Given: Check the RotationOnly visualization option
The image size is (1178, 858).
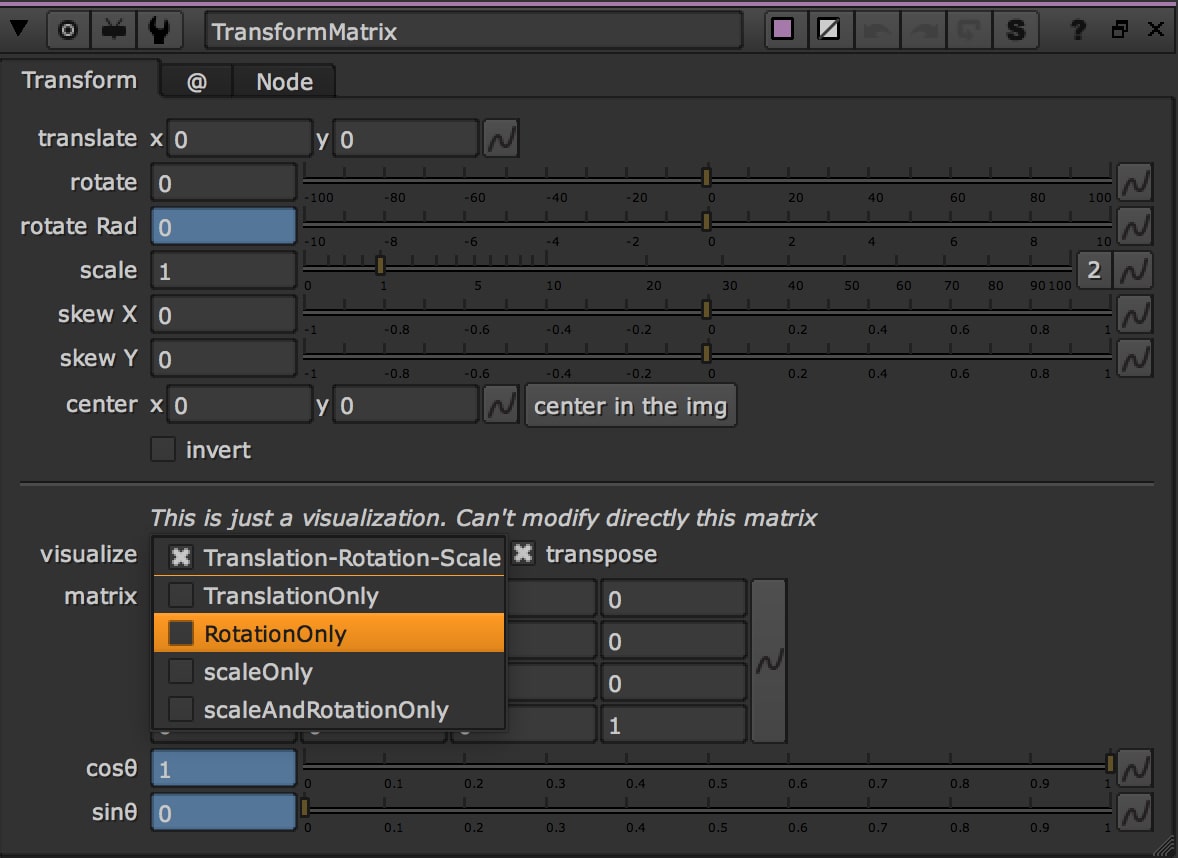Looking at the screenshot, I should (x=181, y=633).
